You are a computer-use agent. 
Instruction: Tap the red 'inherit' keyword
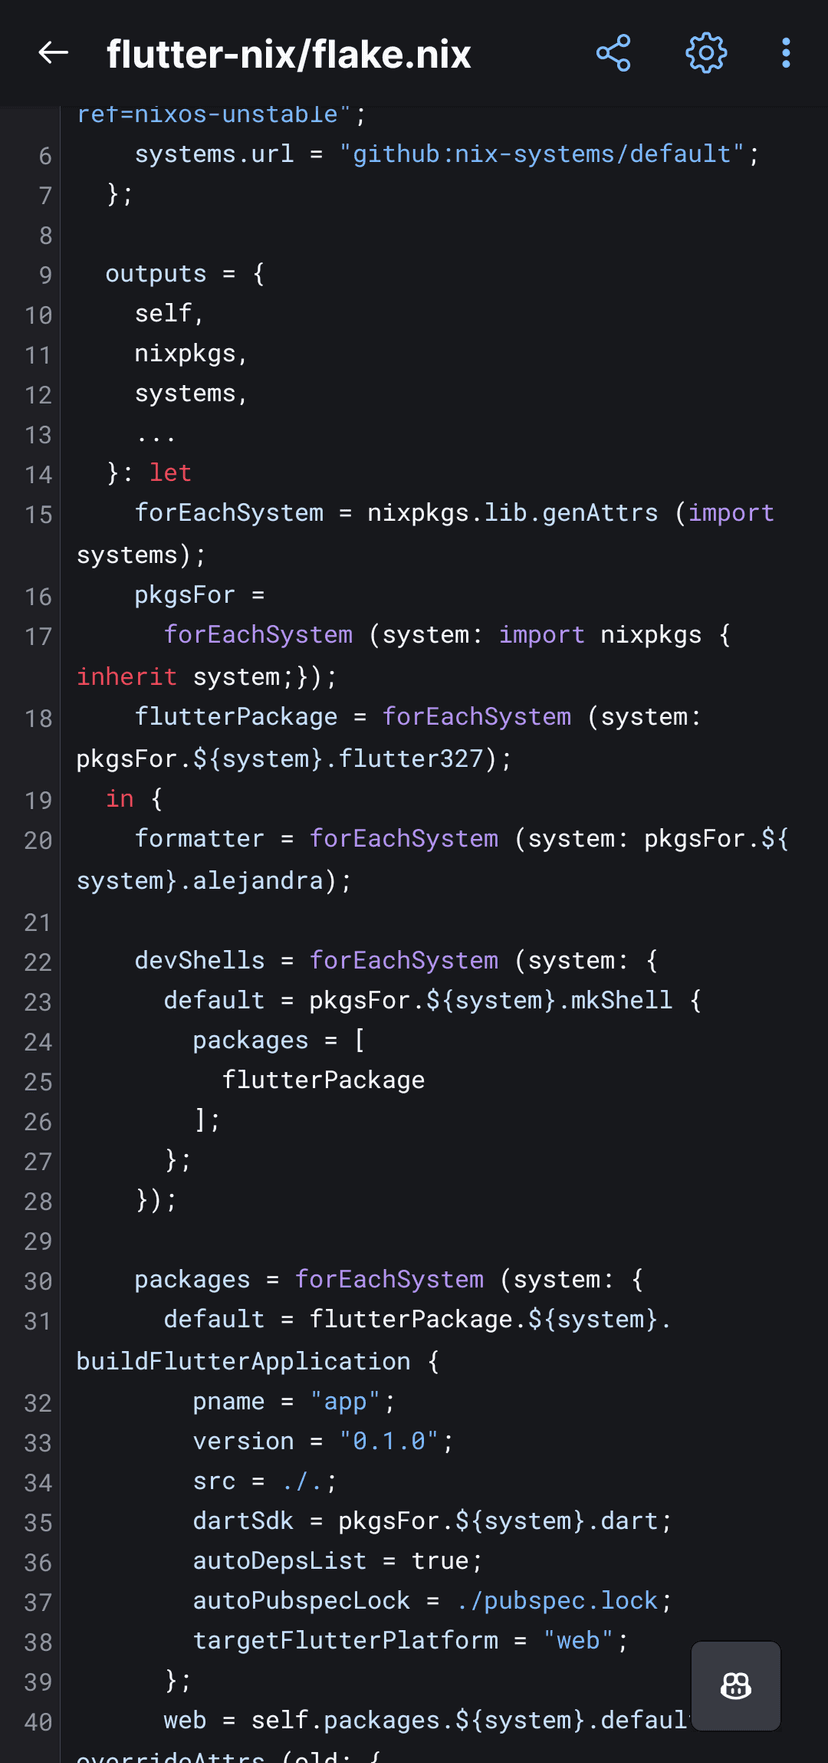(x=126, y=677)
